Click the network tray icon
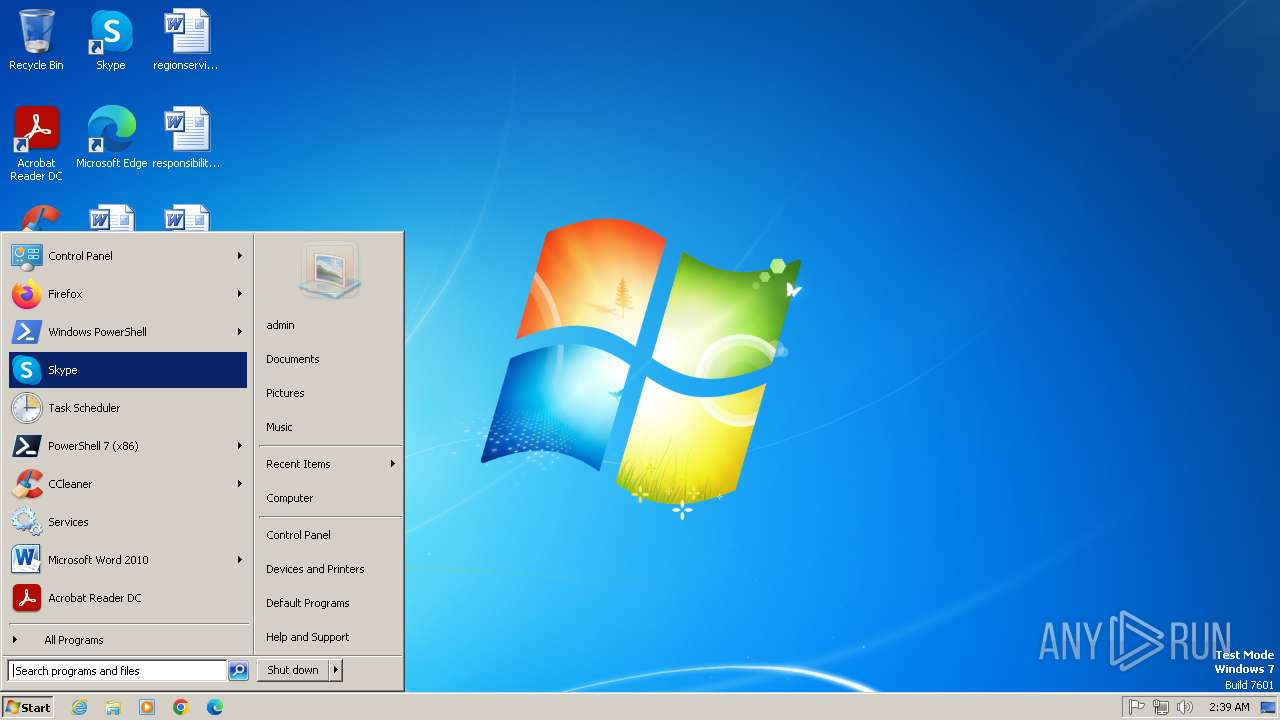The width and height of the screenshot is (1280, 720). (1161, 707)
